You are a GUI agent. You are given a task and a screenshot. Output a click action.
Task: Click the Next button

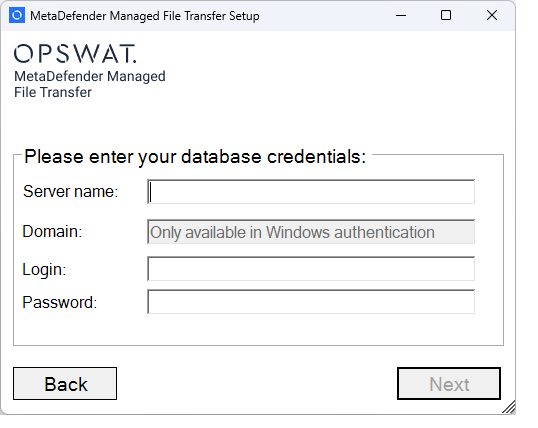[449, 383]
